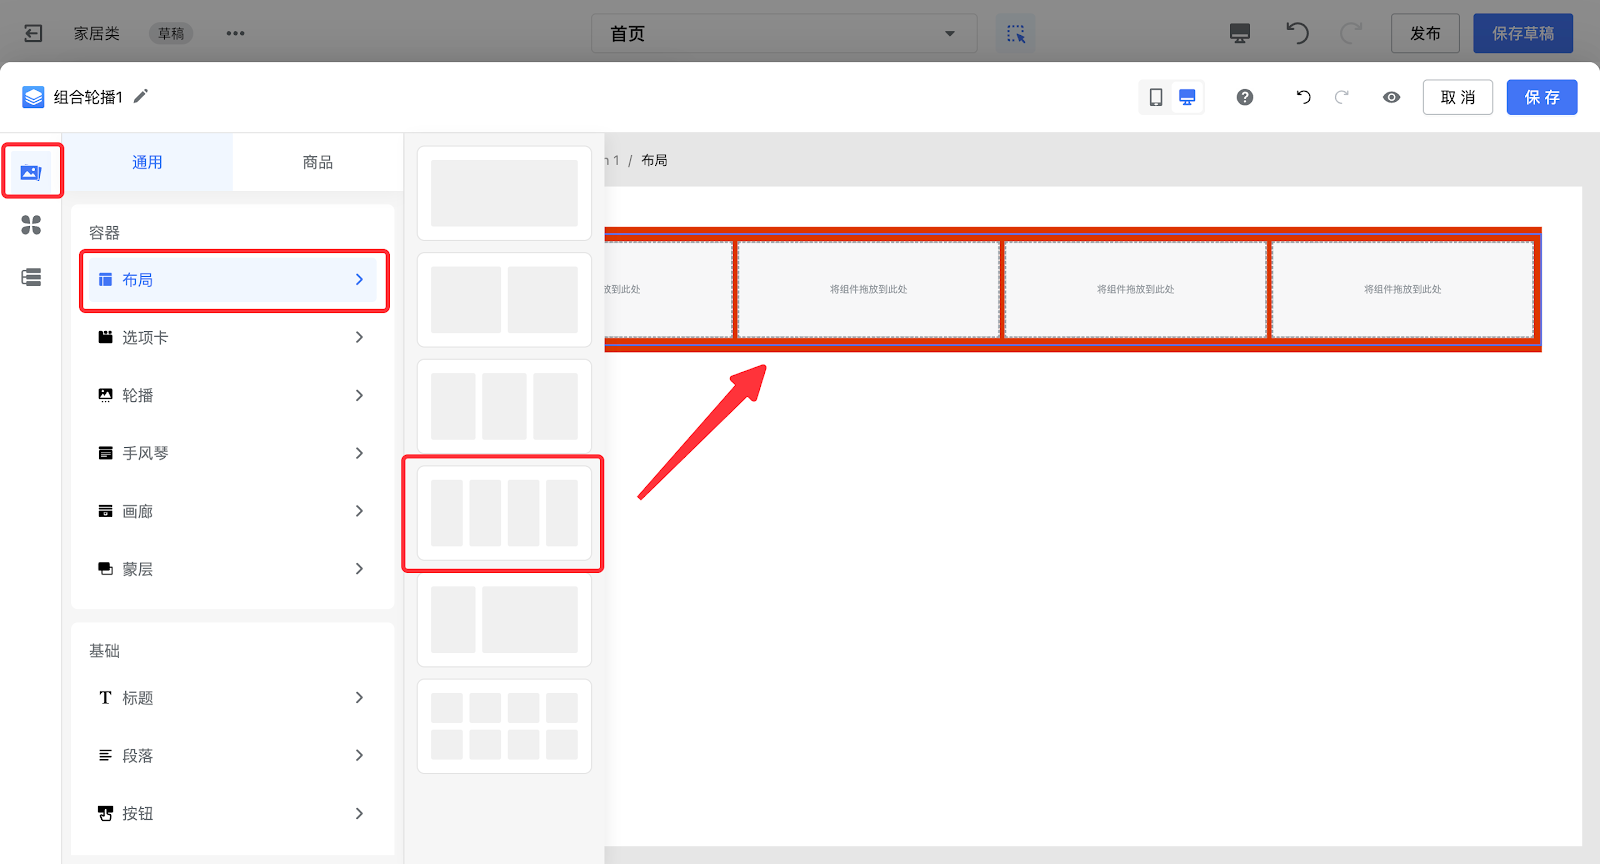Switch to mobile device preview
Screen dimensions: 1600x864
pyautogui.click(x=1156, y=97)
